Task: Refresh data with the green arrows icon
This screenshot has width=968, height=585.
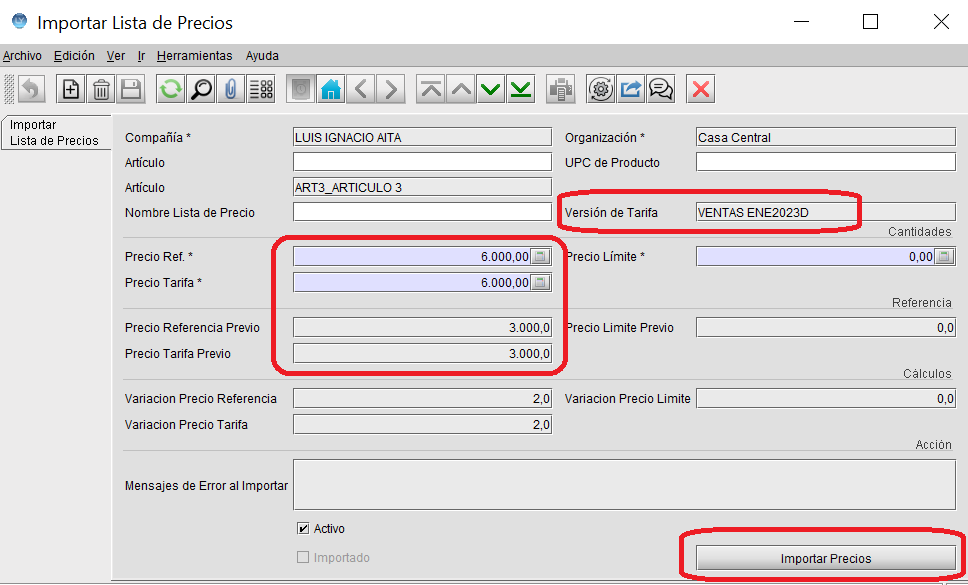Action: [170, 89]
